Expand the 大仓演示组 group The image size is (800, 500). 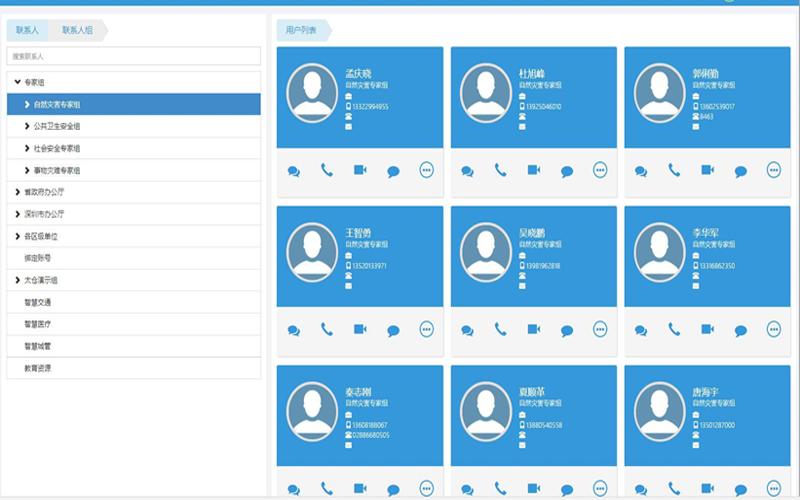[x=17, y=280]
